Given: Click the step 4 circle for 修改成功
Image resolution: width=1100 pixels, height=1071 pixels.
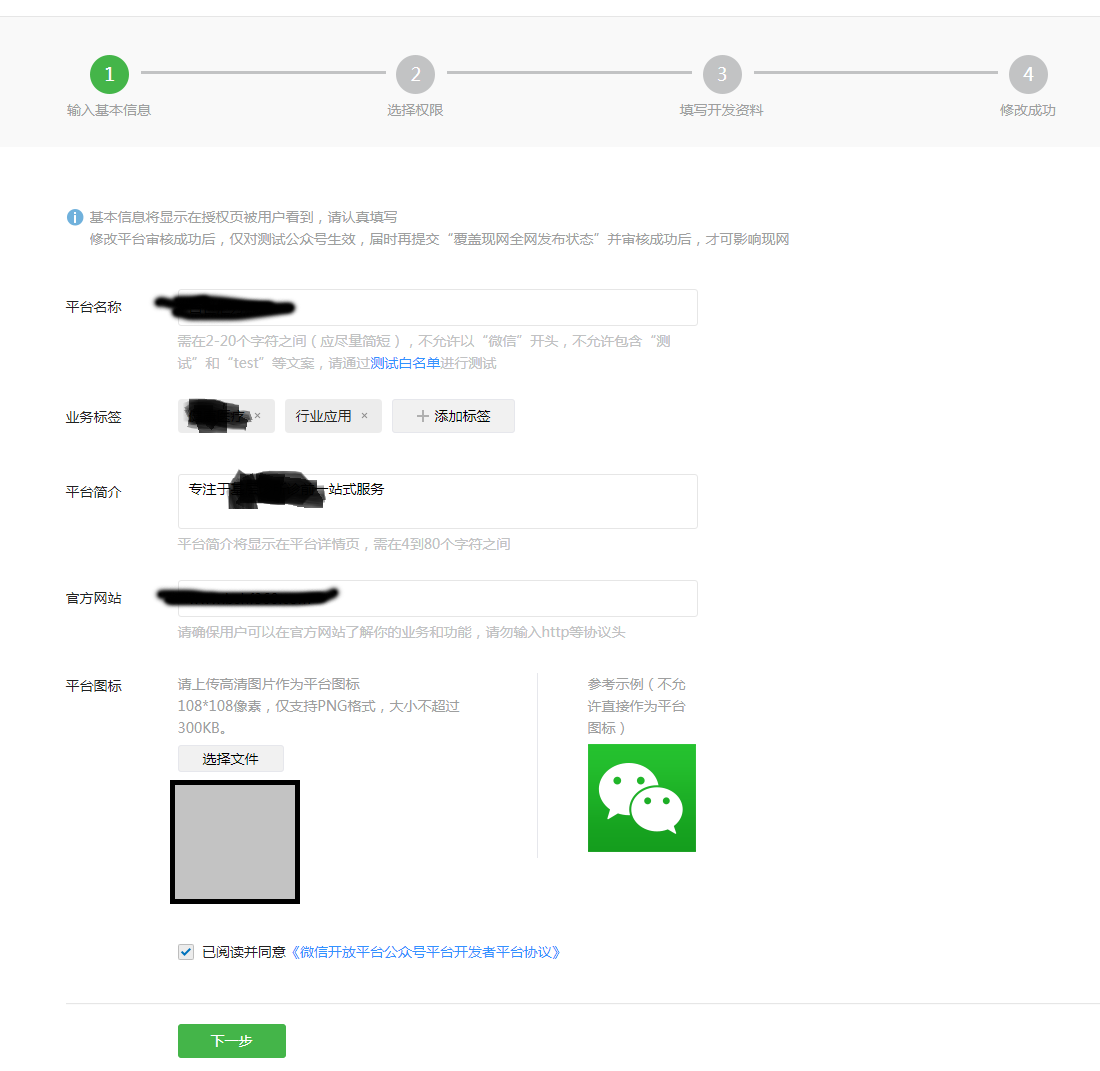Looking at the screenshot, I should [x=1028, y=74].
